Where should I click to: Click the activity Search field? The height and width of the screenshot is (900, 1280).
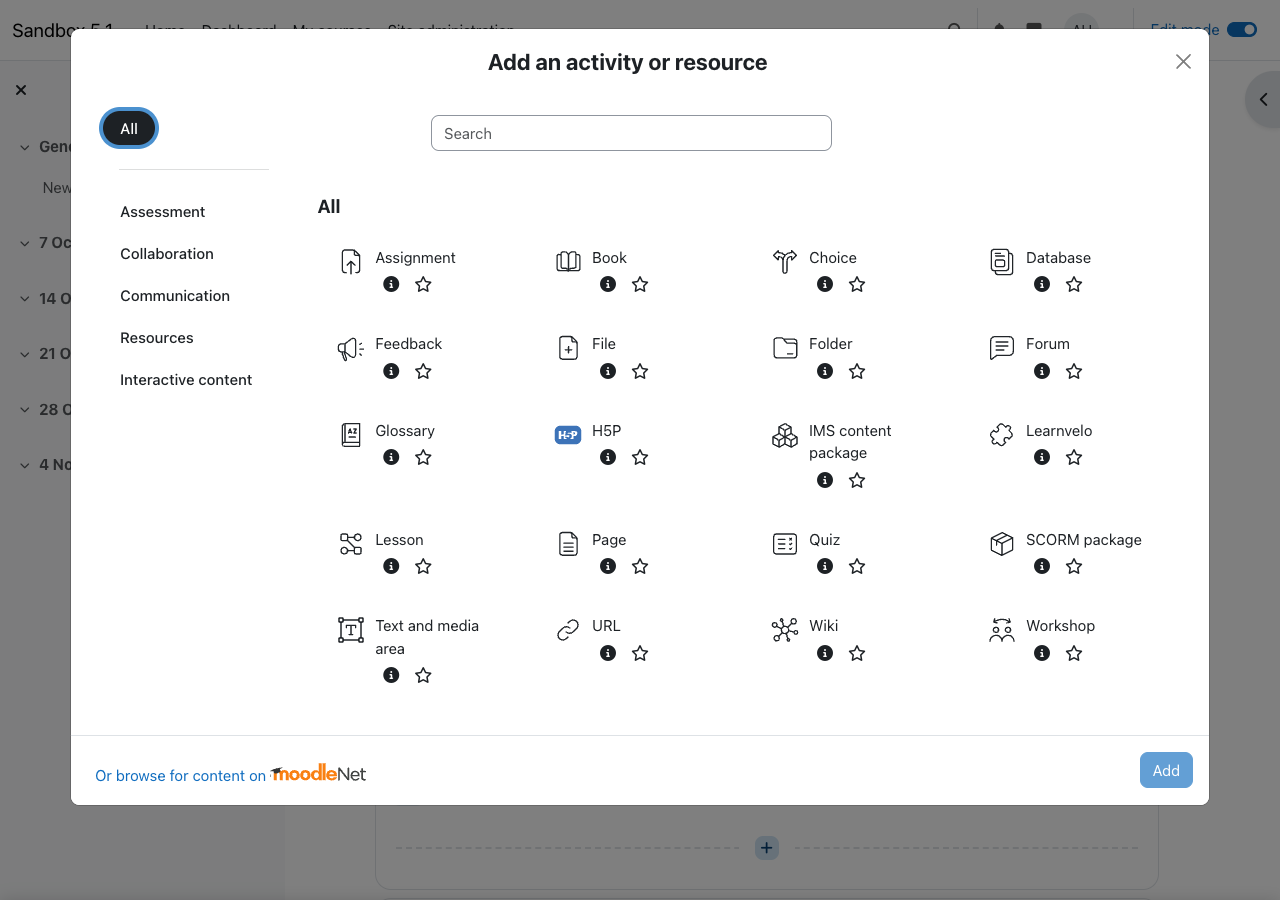(x=631, y=133)
